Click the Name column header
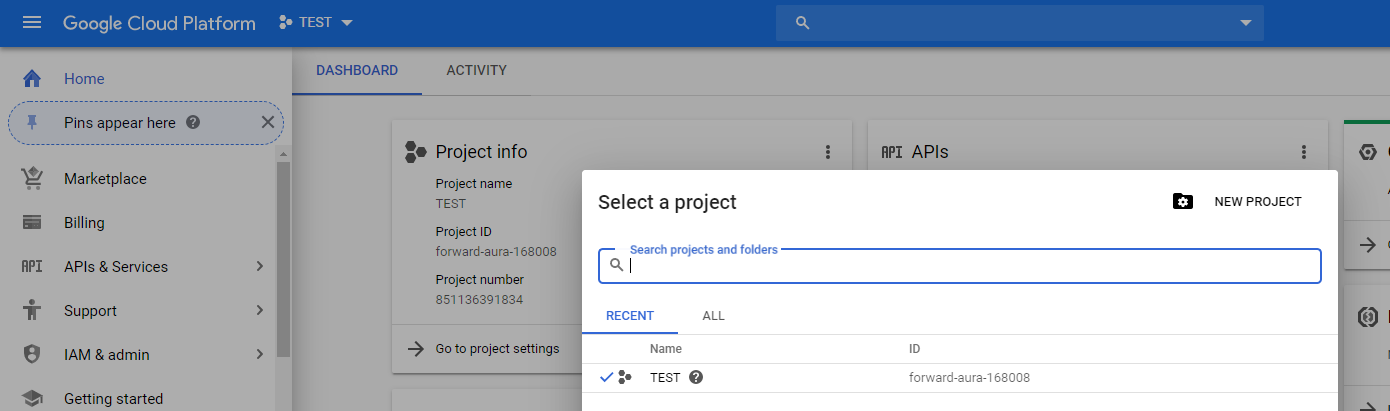 [x=666, y=349]
